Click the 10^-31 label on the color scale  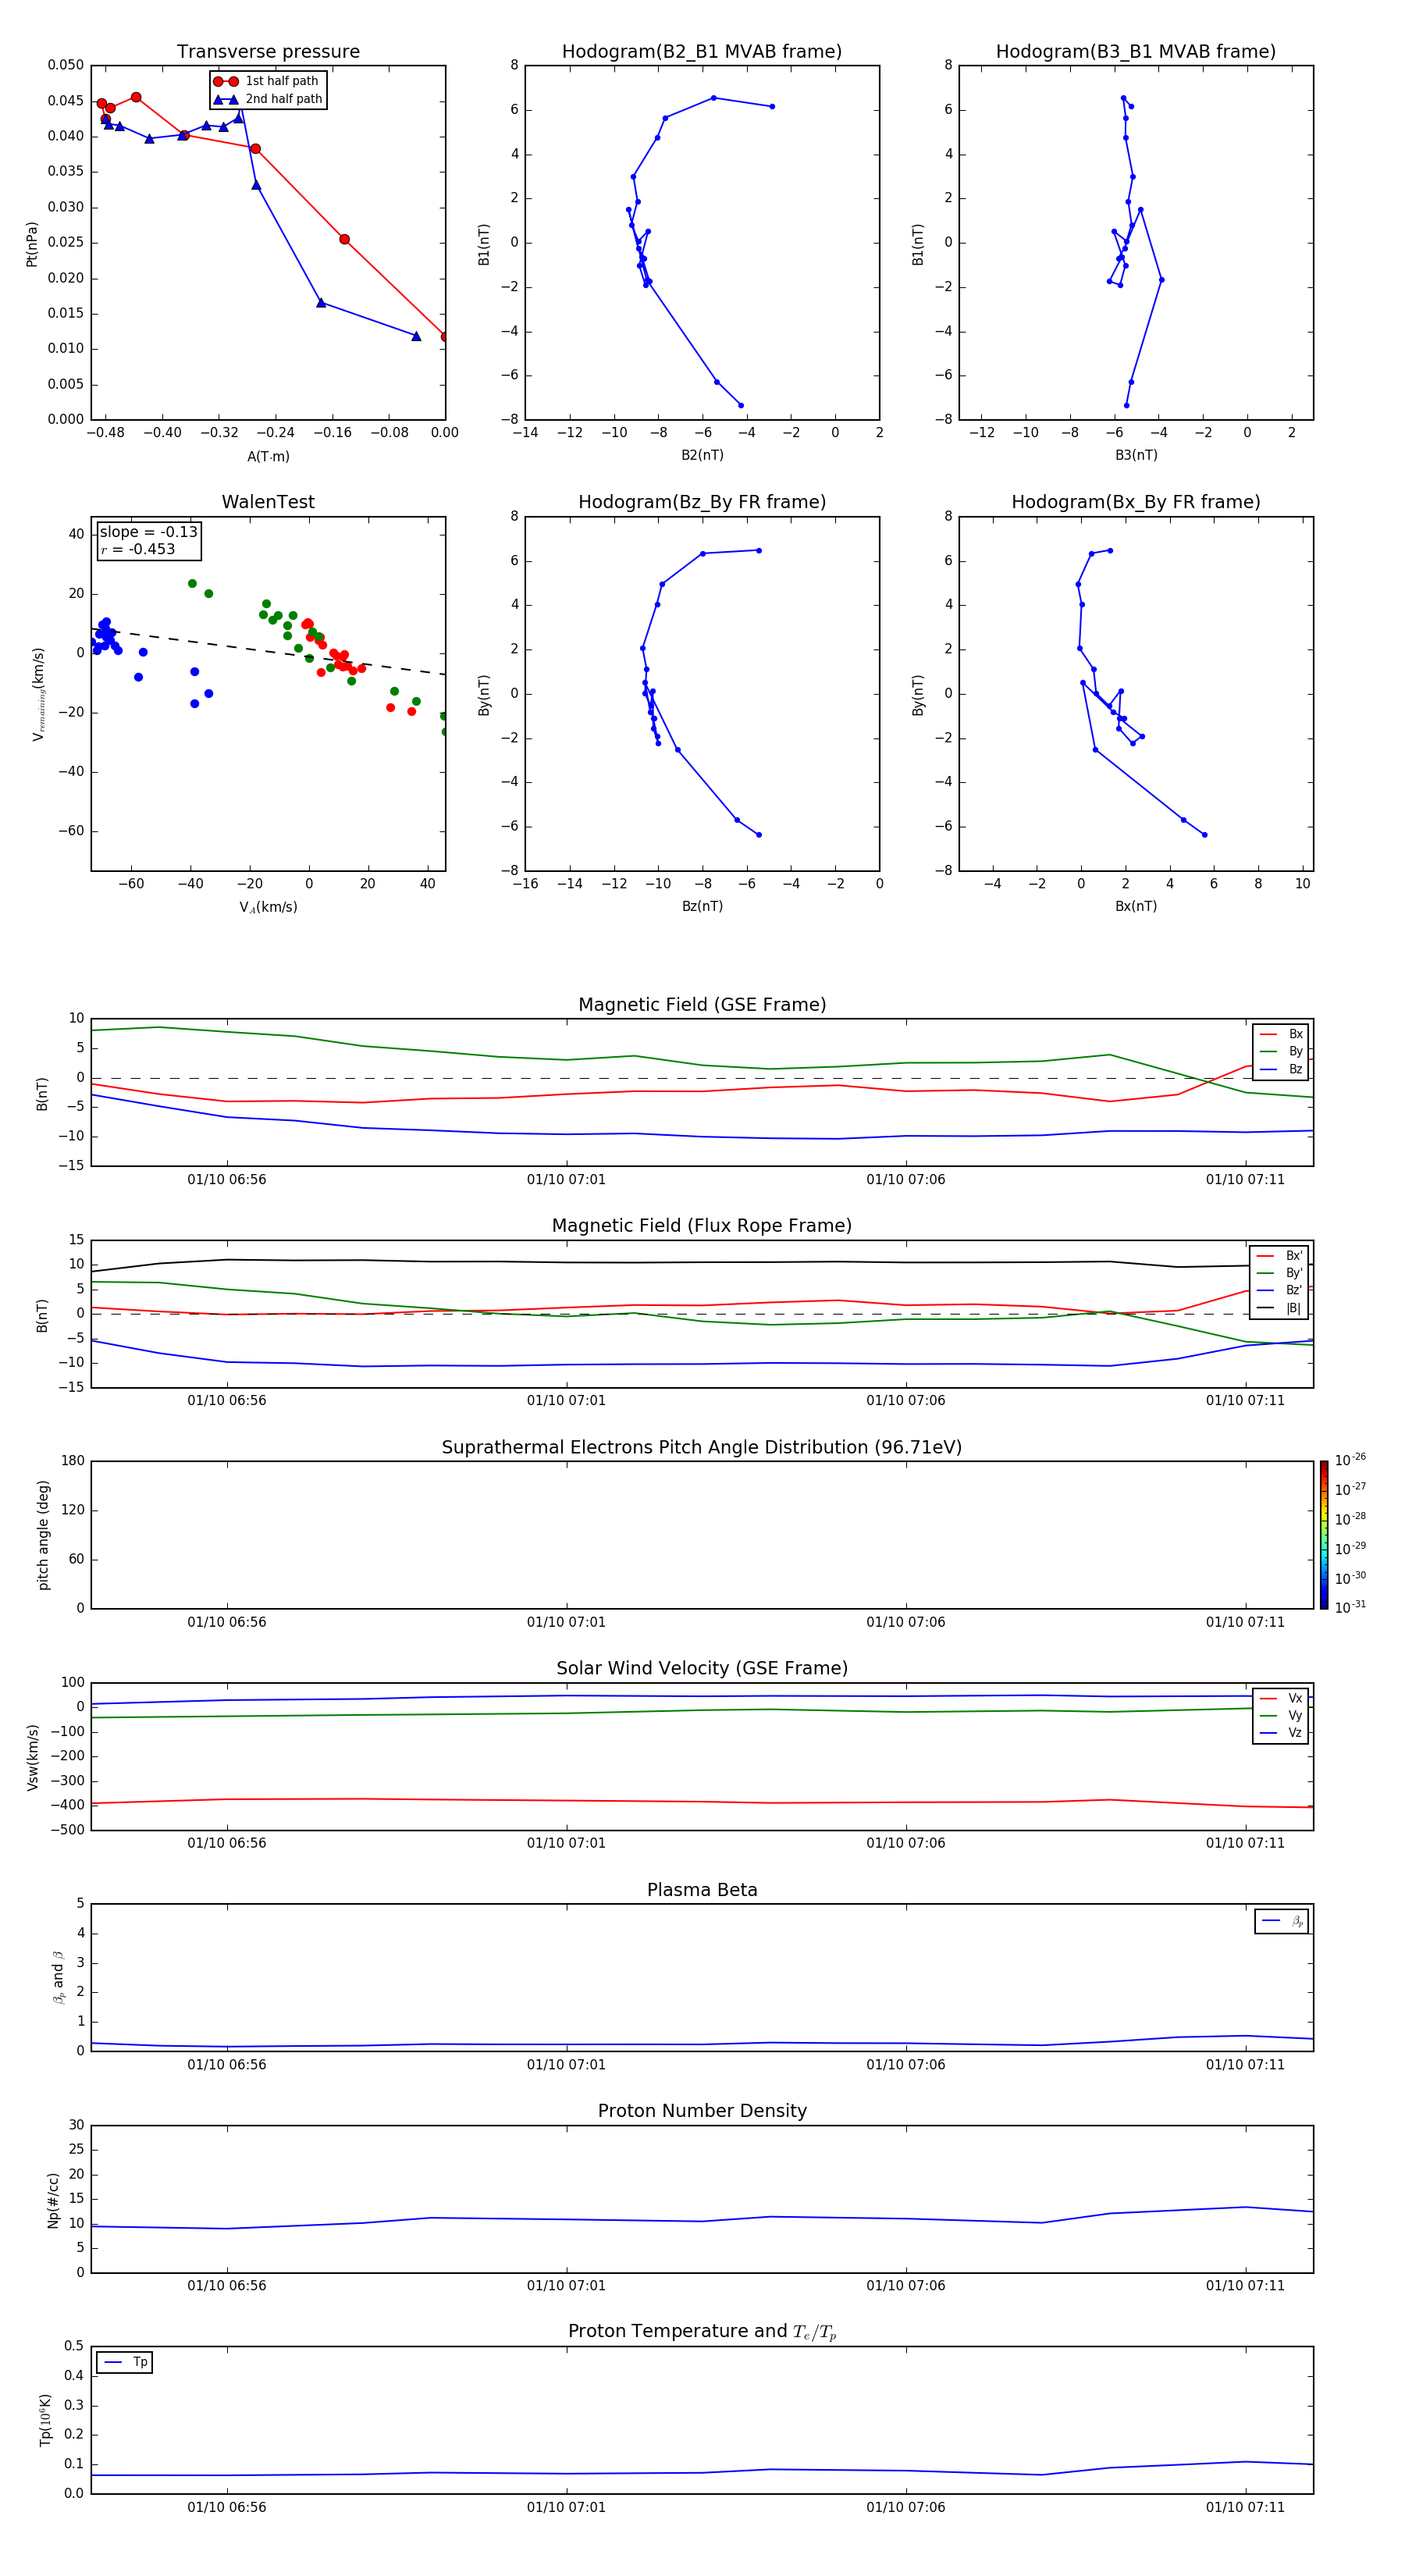point(1350,1607)
